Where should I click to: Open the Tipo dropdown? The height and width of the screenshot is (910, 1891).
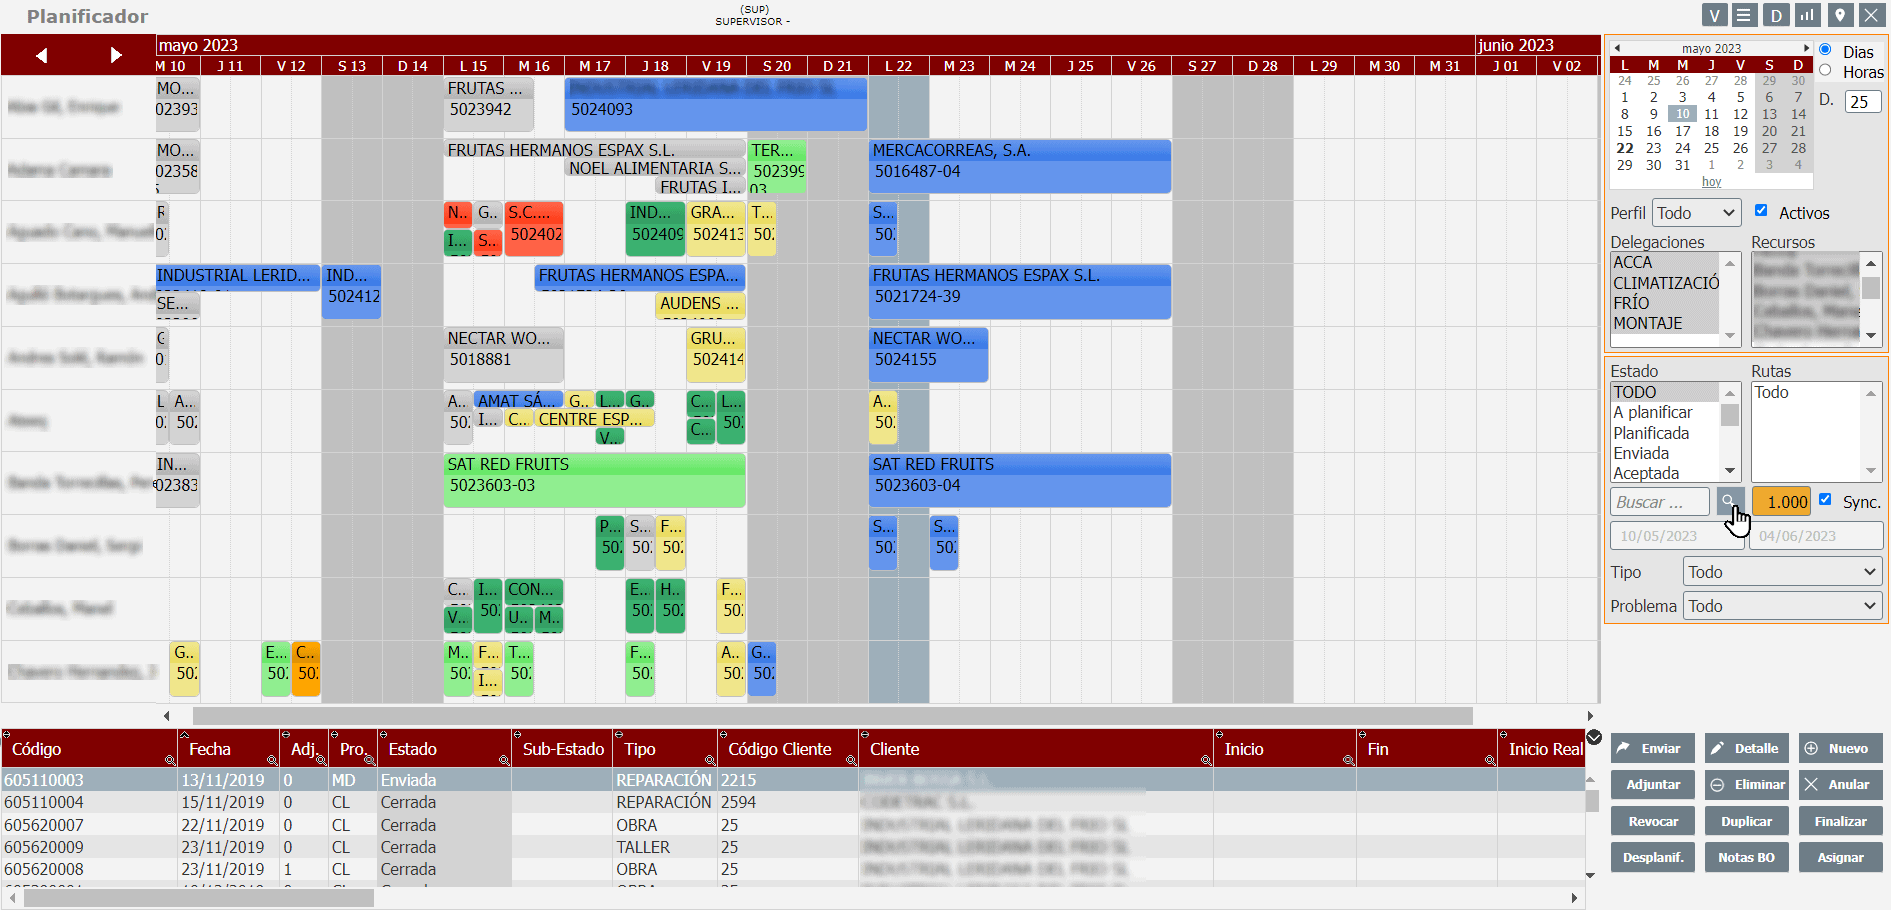pyautogui.click(x=1783, y=572)
